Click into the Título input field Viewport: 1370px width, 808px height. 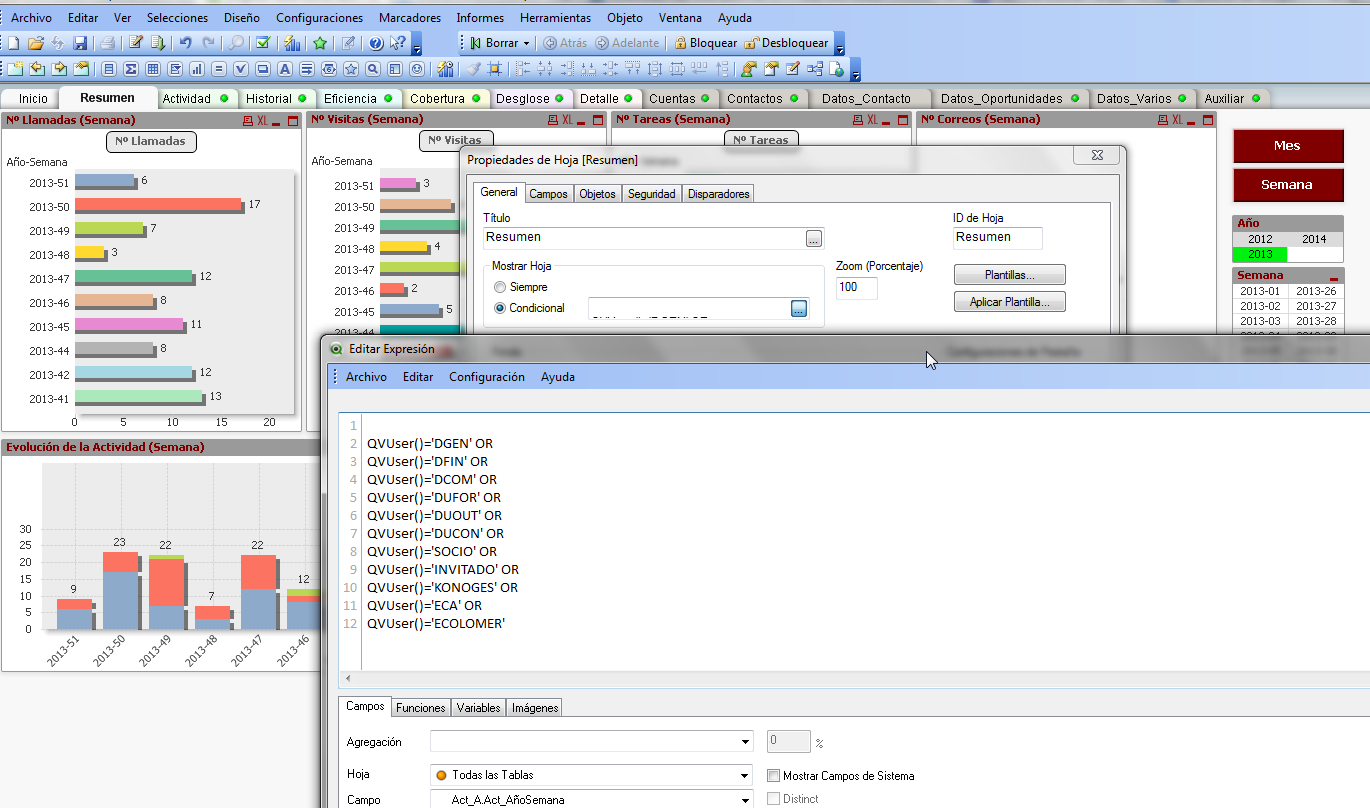(x=643, y=238)
